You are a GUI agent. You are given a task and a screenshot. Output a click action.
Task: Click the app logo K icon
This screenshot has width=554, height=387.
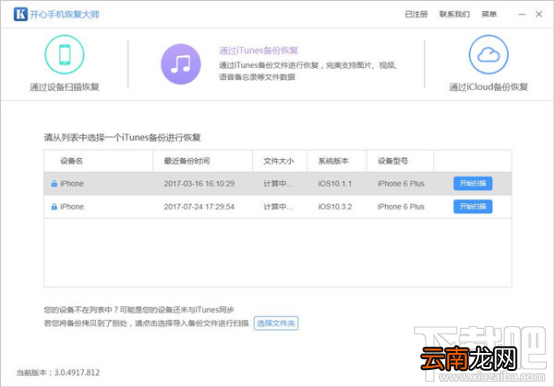tap(20, 14)
